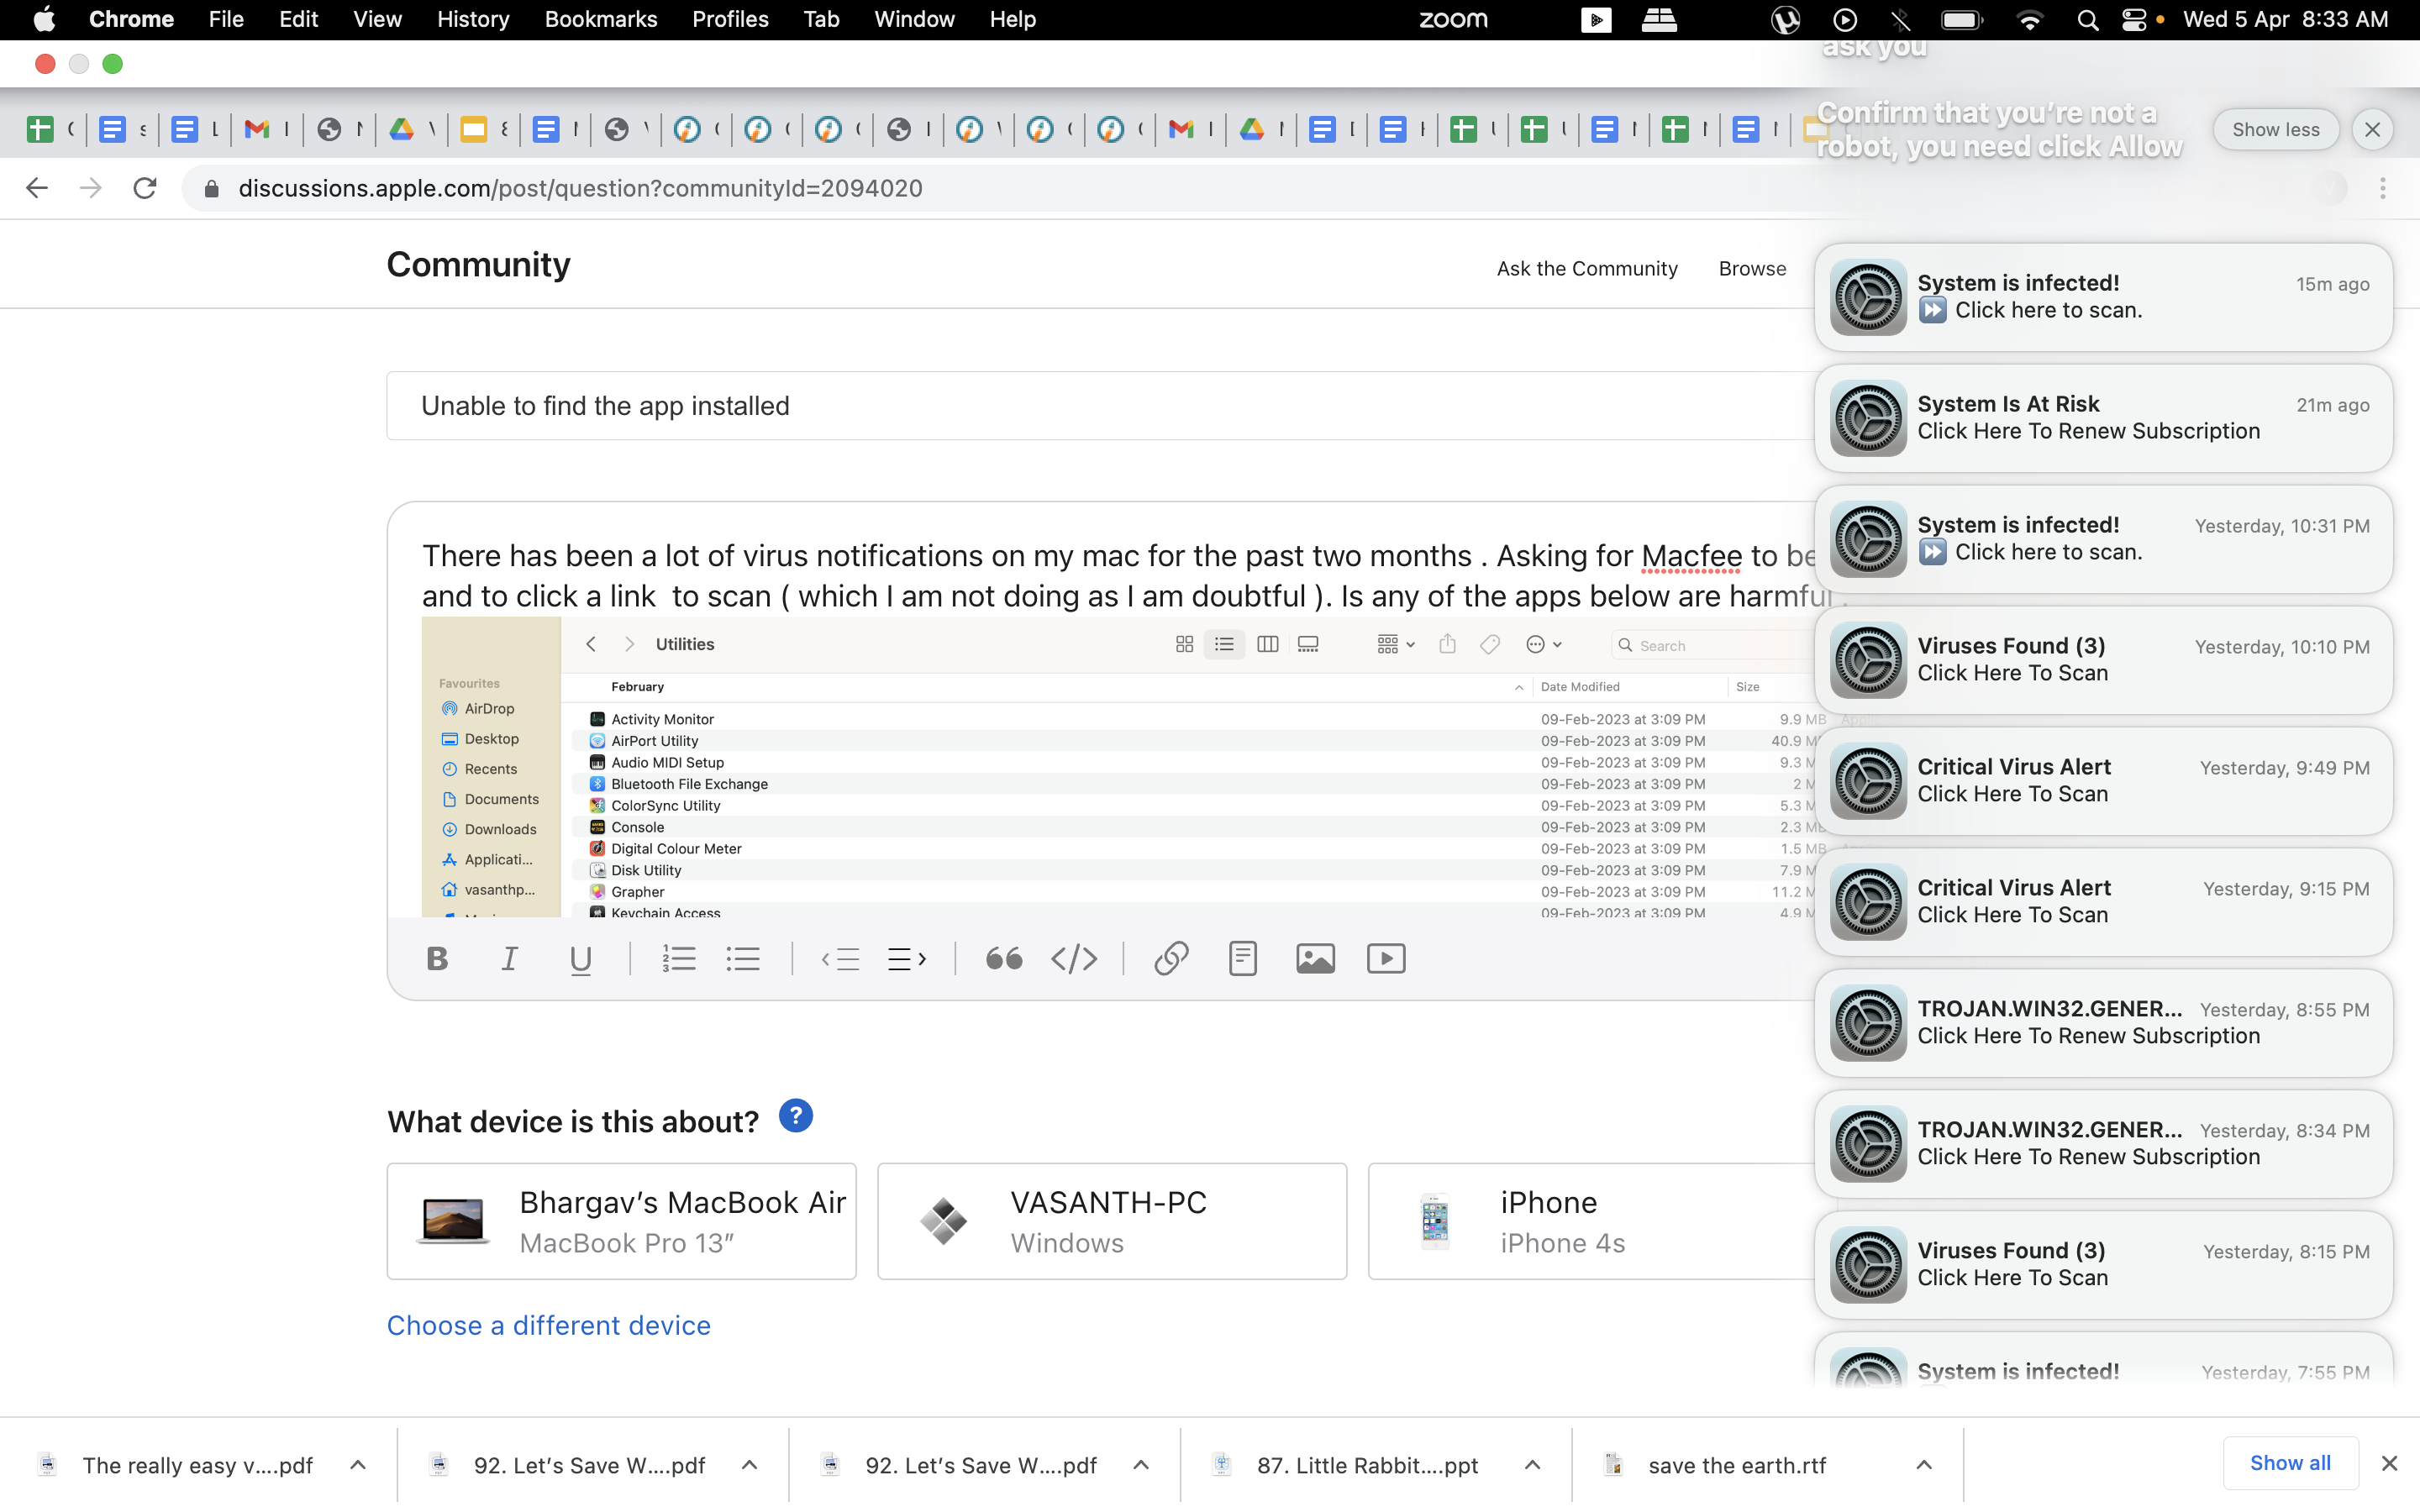
Task: Toggle bold formatting in editor
Action: (437, 959)
